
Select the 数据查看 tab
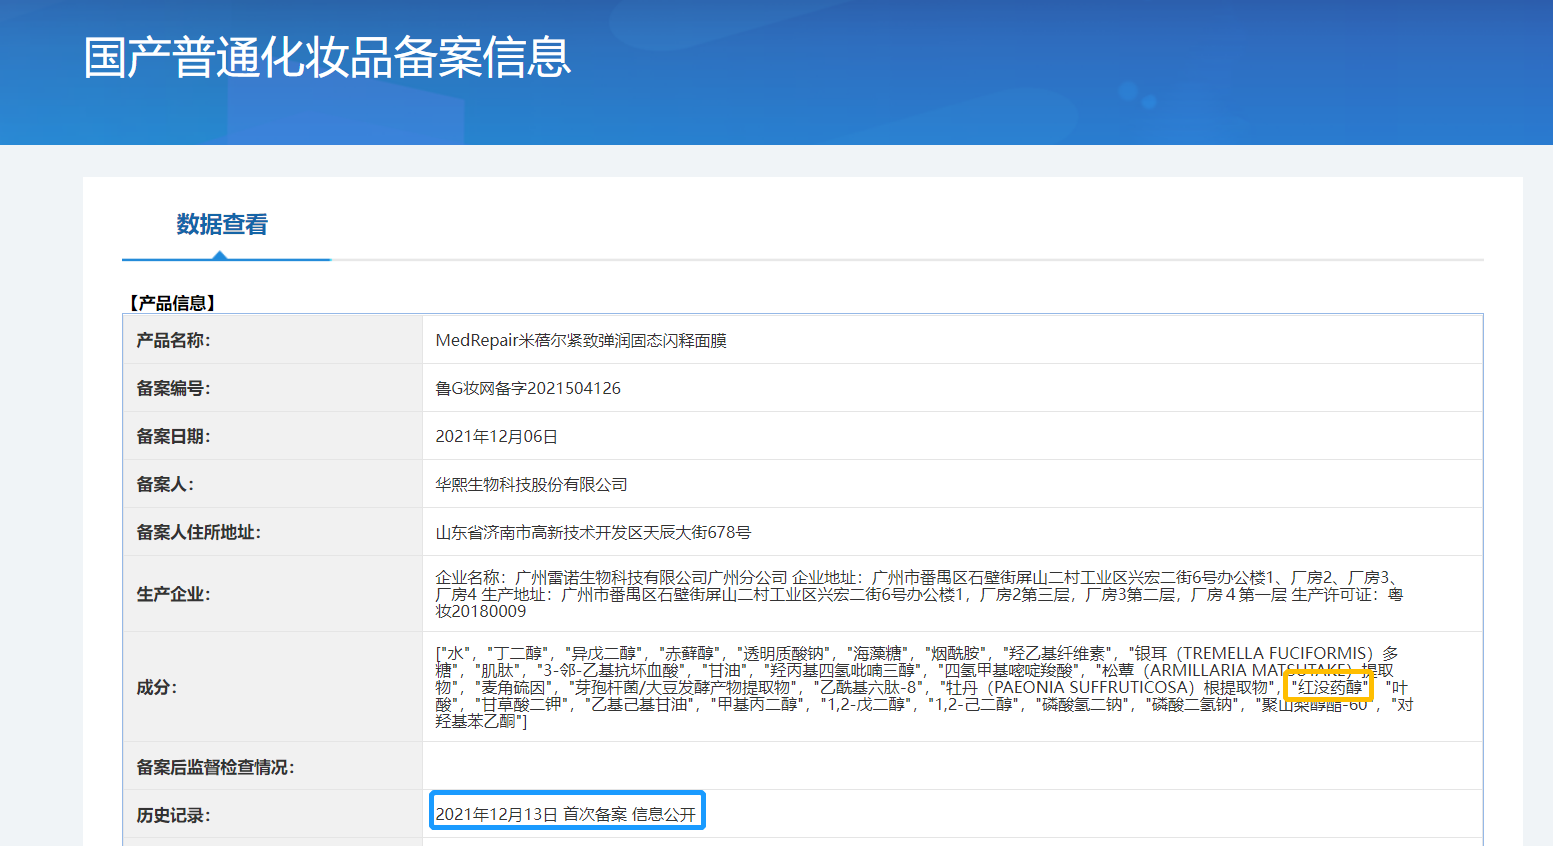(222, 225)
